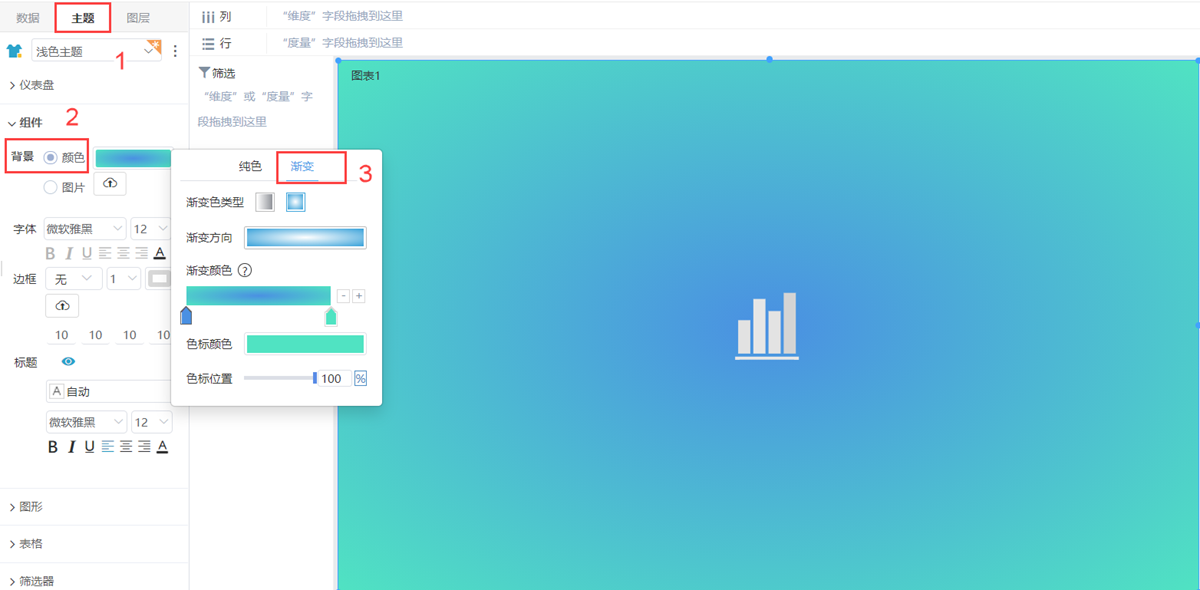Open the three-dot more options menu
The height and width of the screenshot is (590, 1200).
coord(176,51)
